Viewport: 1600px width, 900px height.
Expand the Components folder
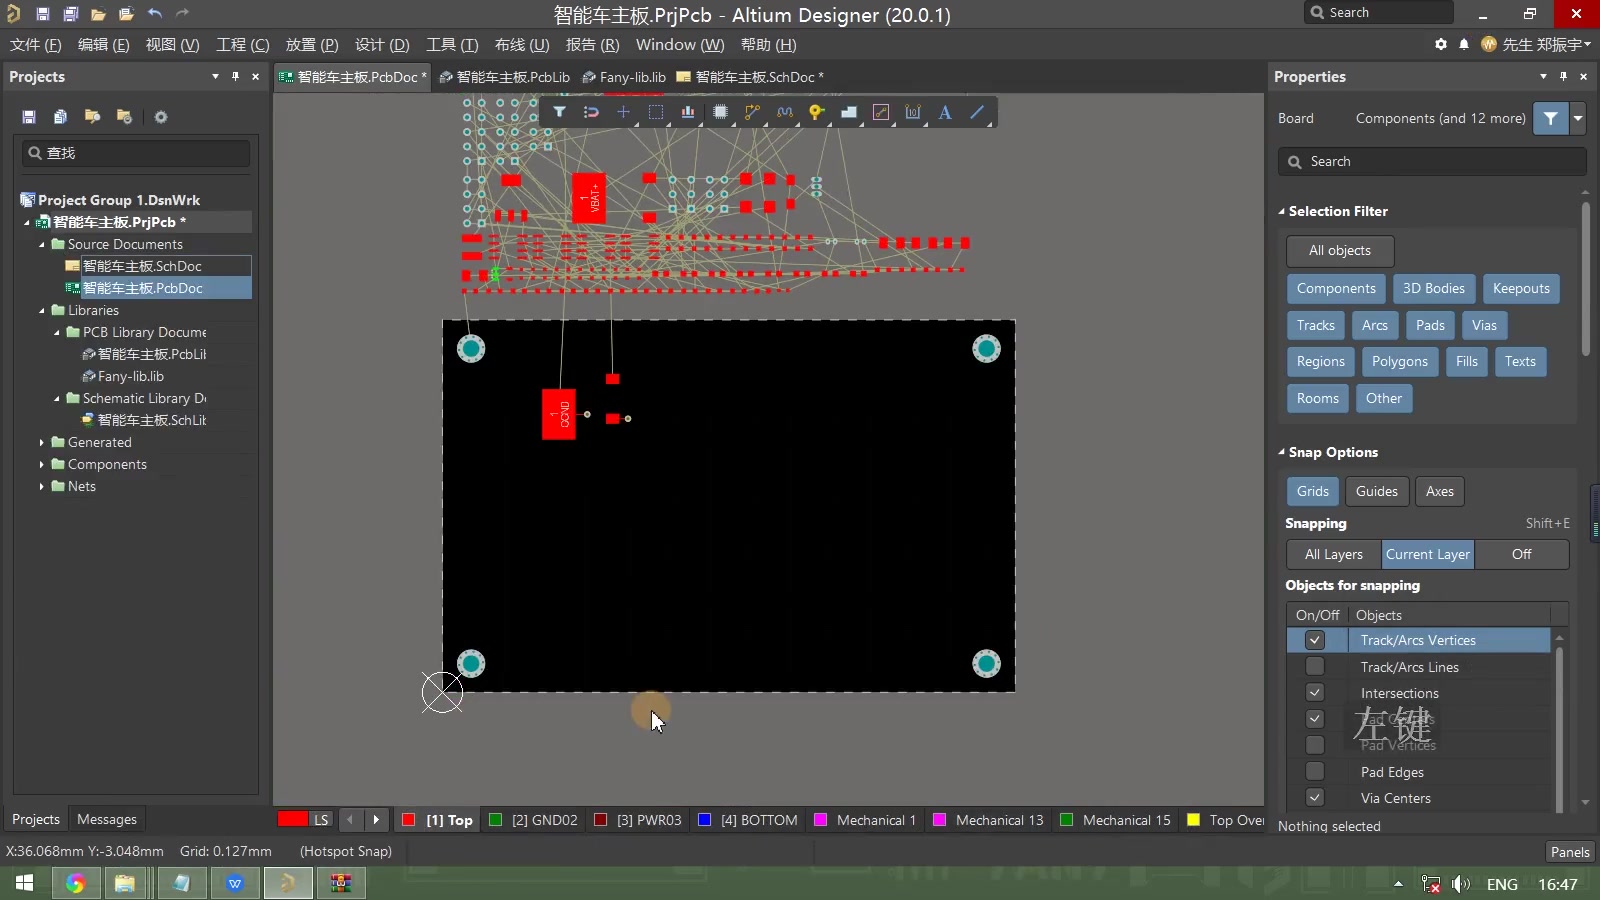pos(42,464)
